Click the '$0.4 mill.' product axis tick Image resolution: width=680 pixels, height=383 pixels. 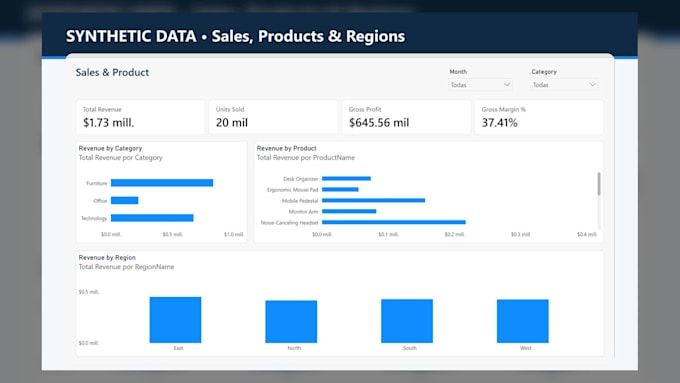(587, 234)
